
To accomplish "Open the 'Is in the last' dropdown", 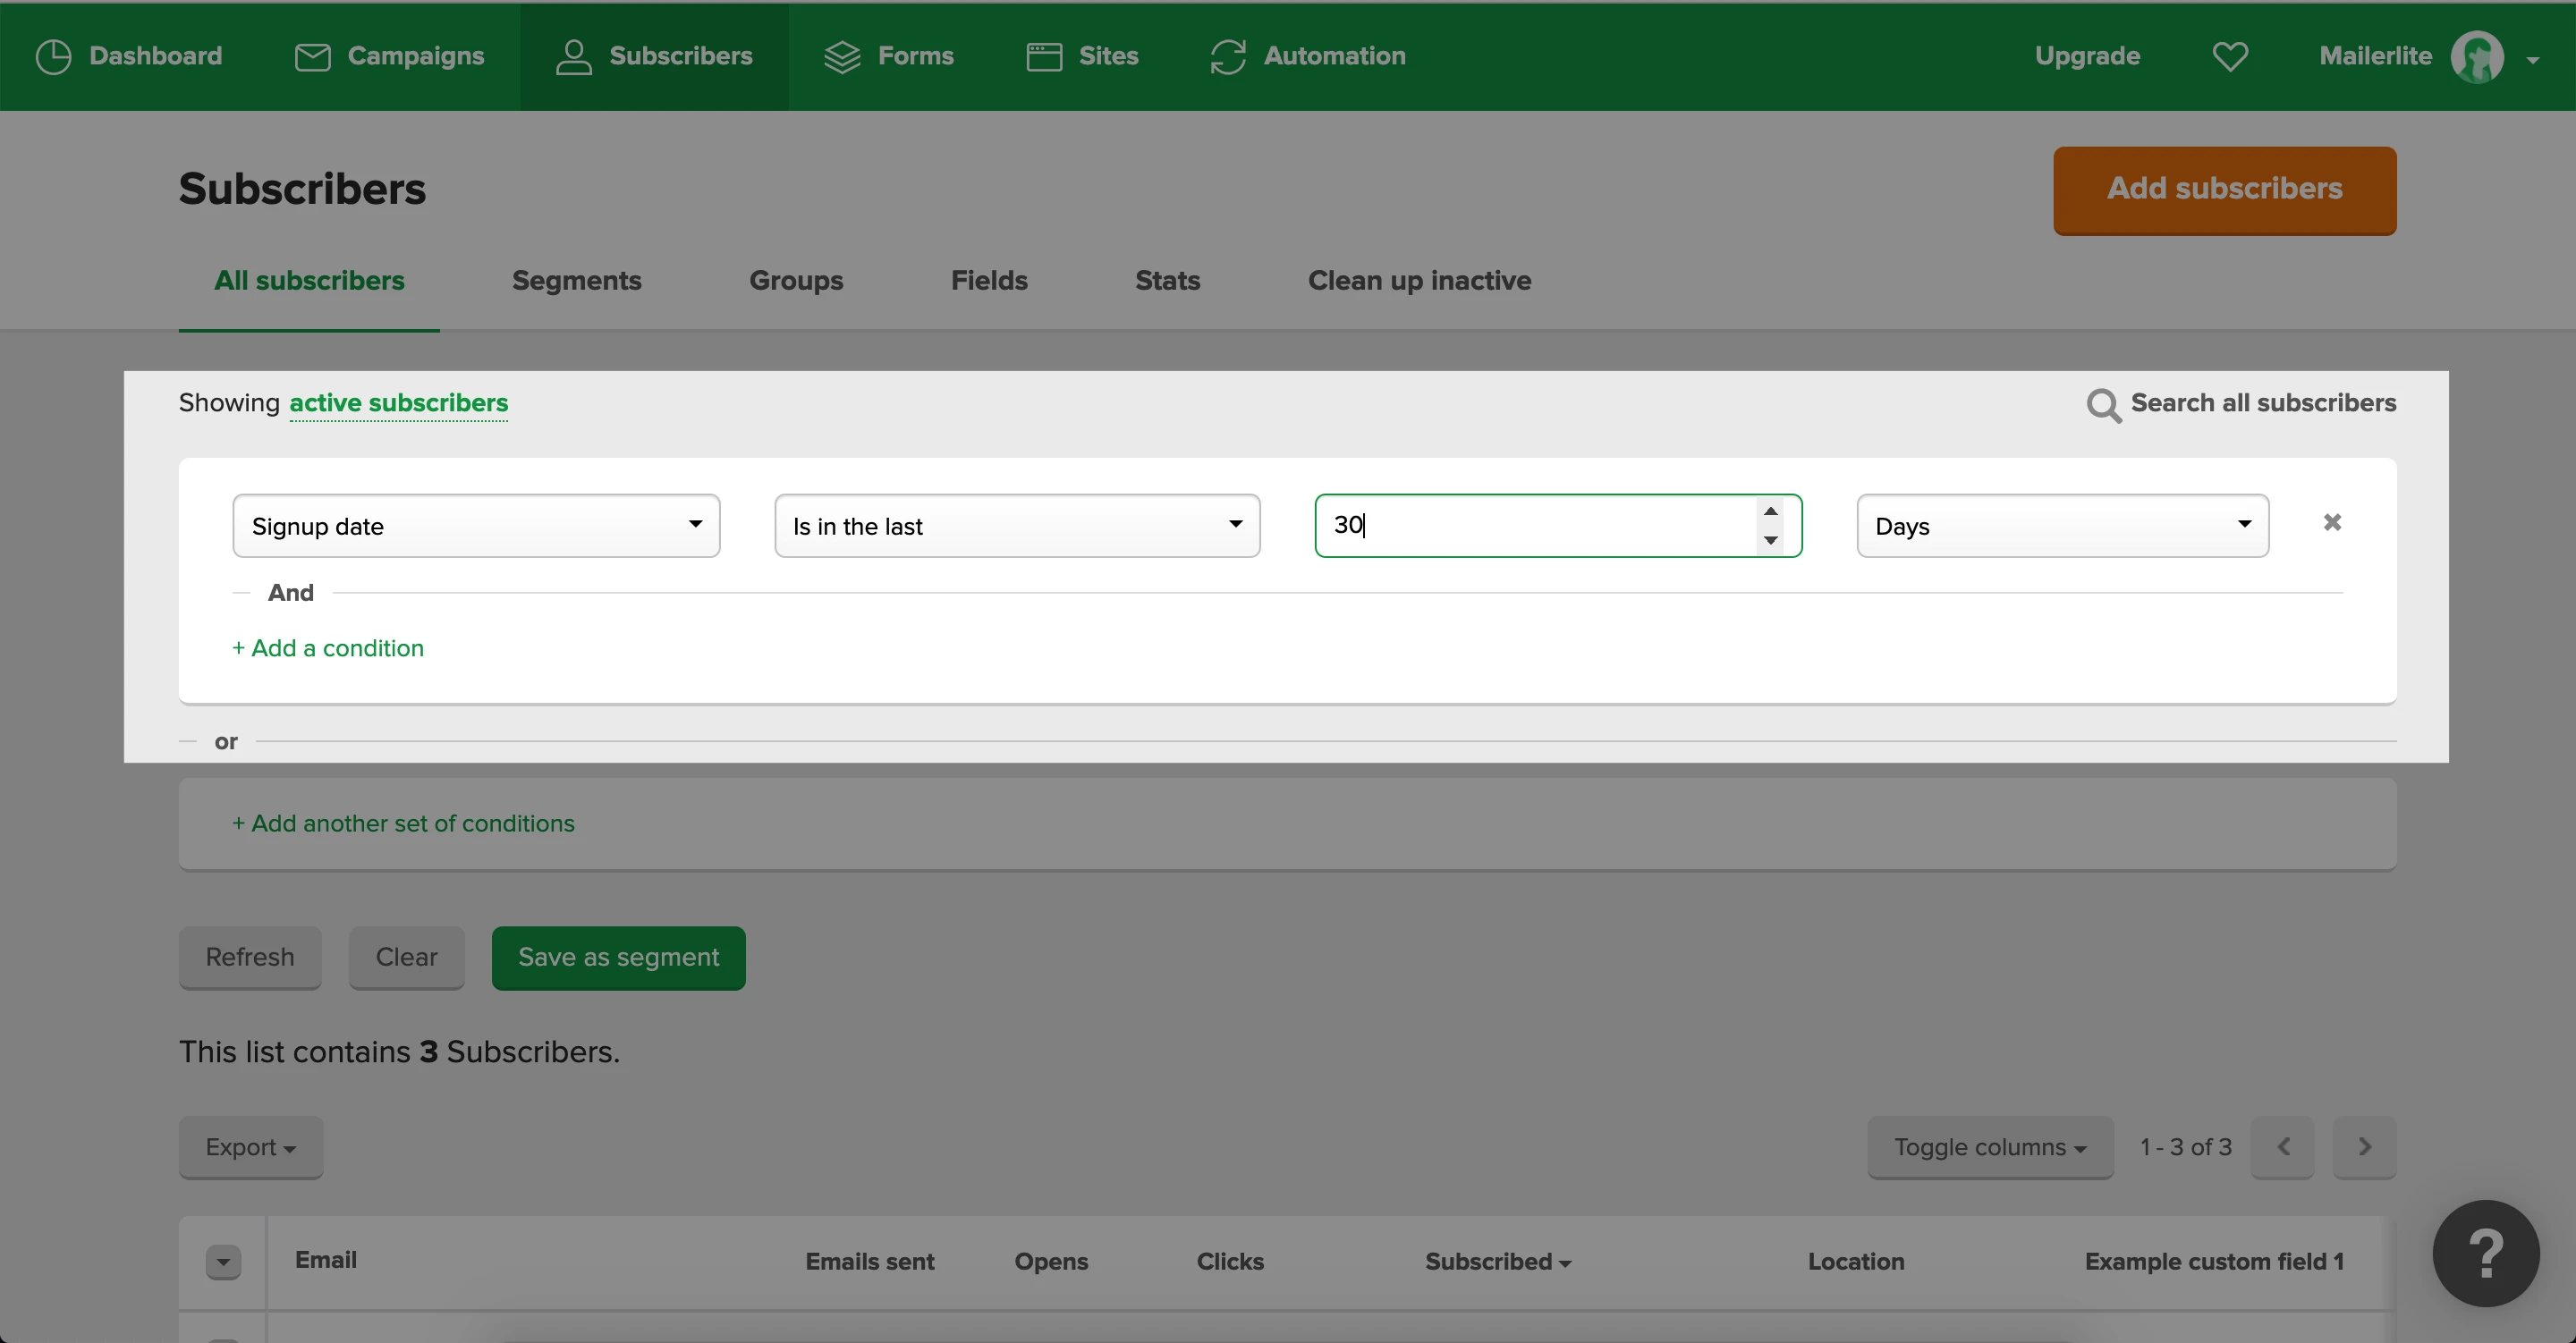I will [1017, 526].
